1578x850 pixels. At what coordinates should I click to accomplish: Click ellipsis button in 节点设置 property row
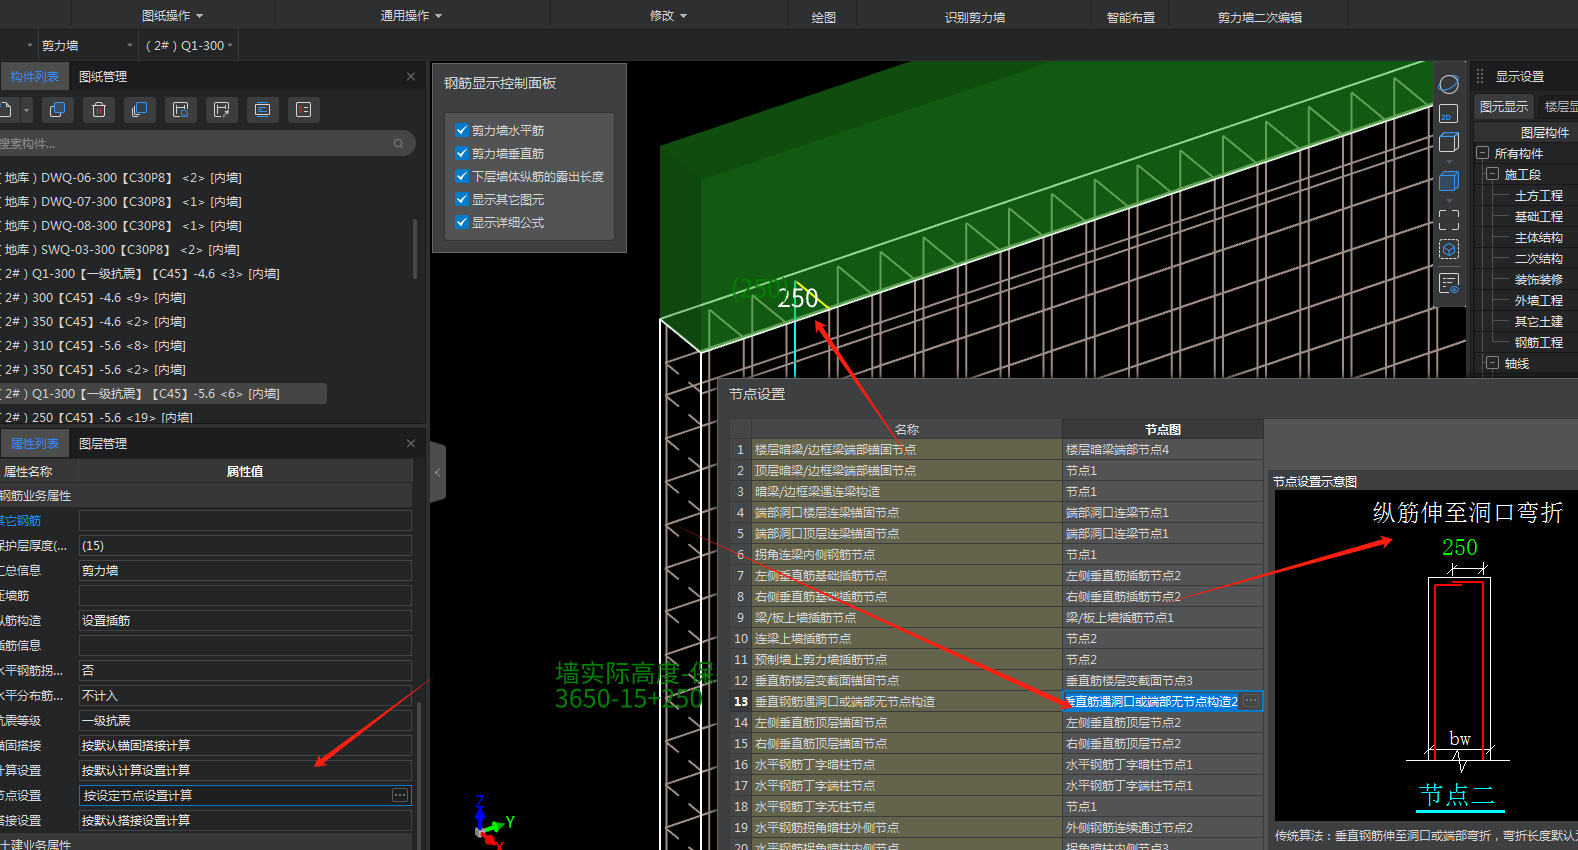(x=400, y=795)
